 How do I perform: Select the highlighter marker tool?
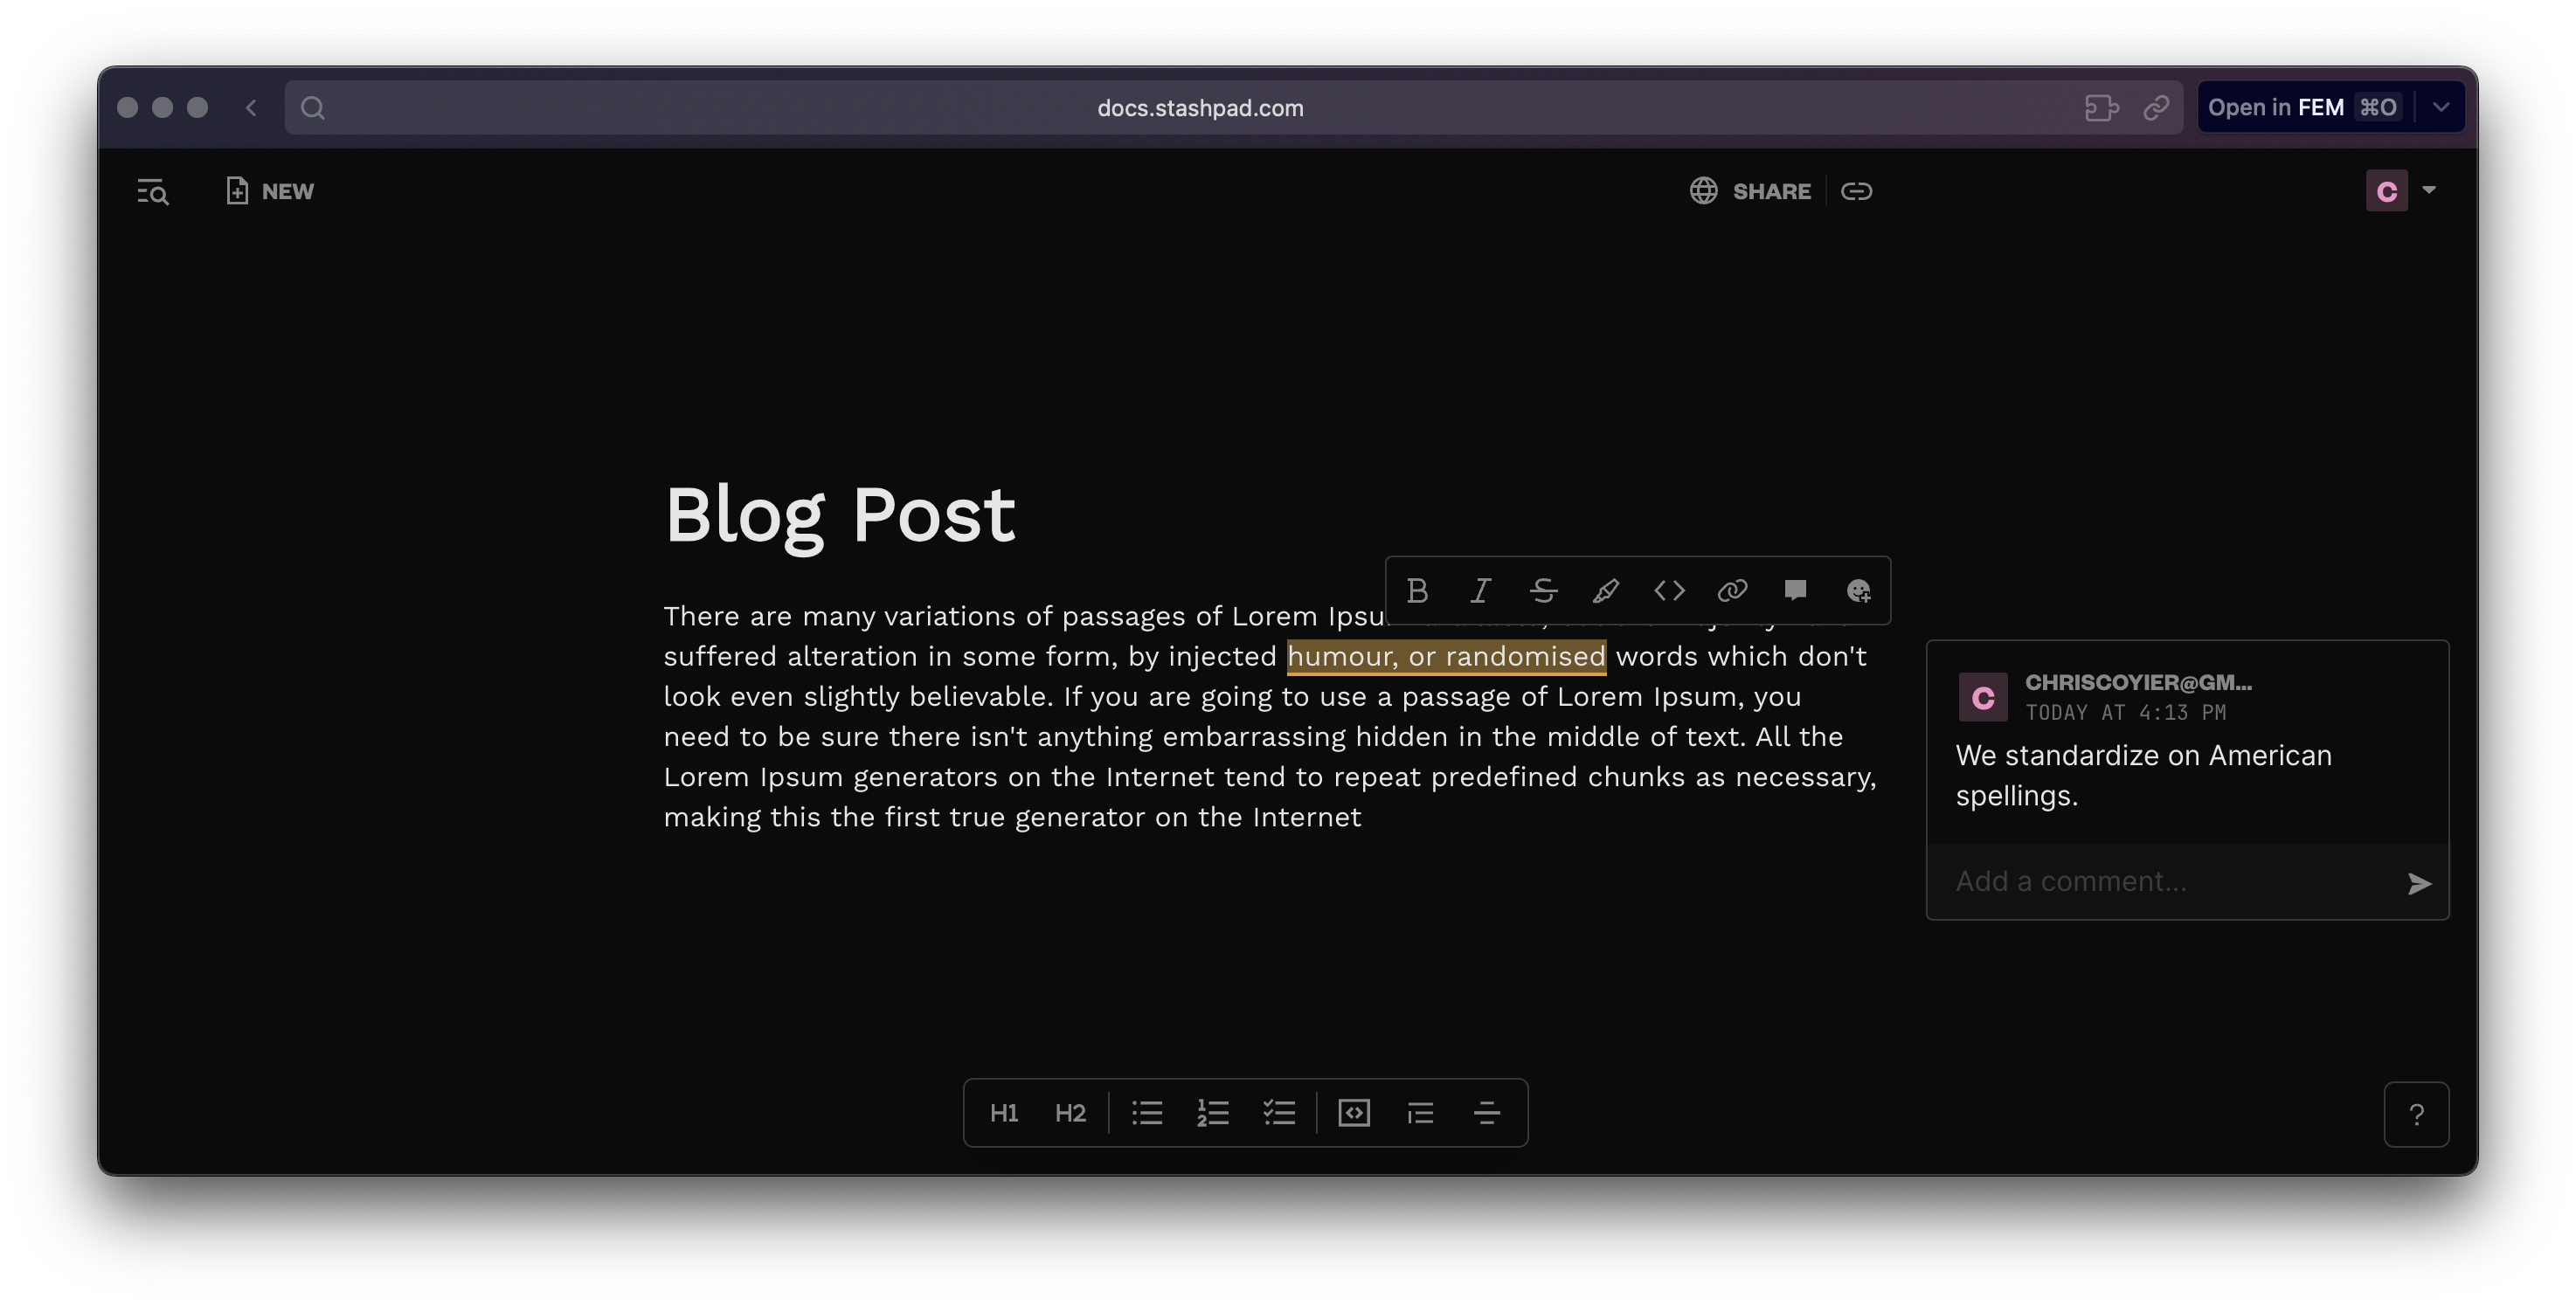(x=1606, y=591)
